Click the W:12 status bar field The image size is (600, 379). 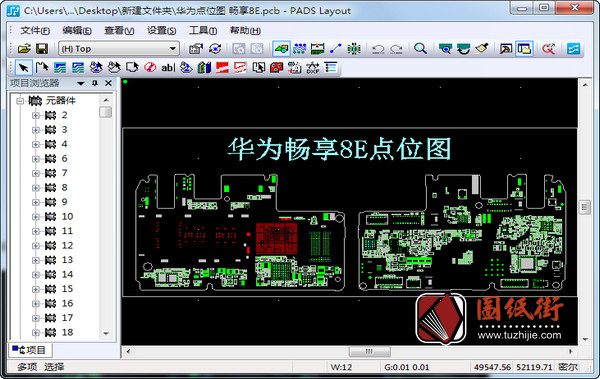click(341, 367)
